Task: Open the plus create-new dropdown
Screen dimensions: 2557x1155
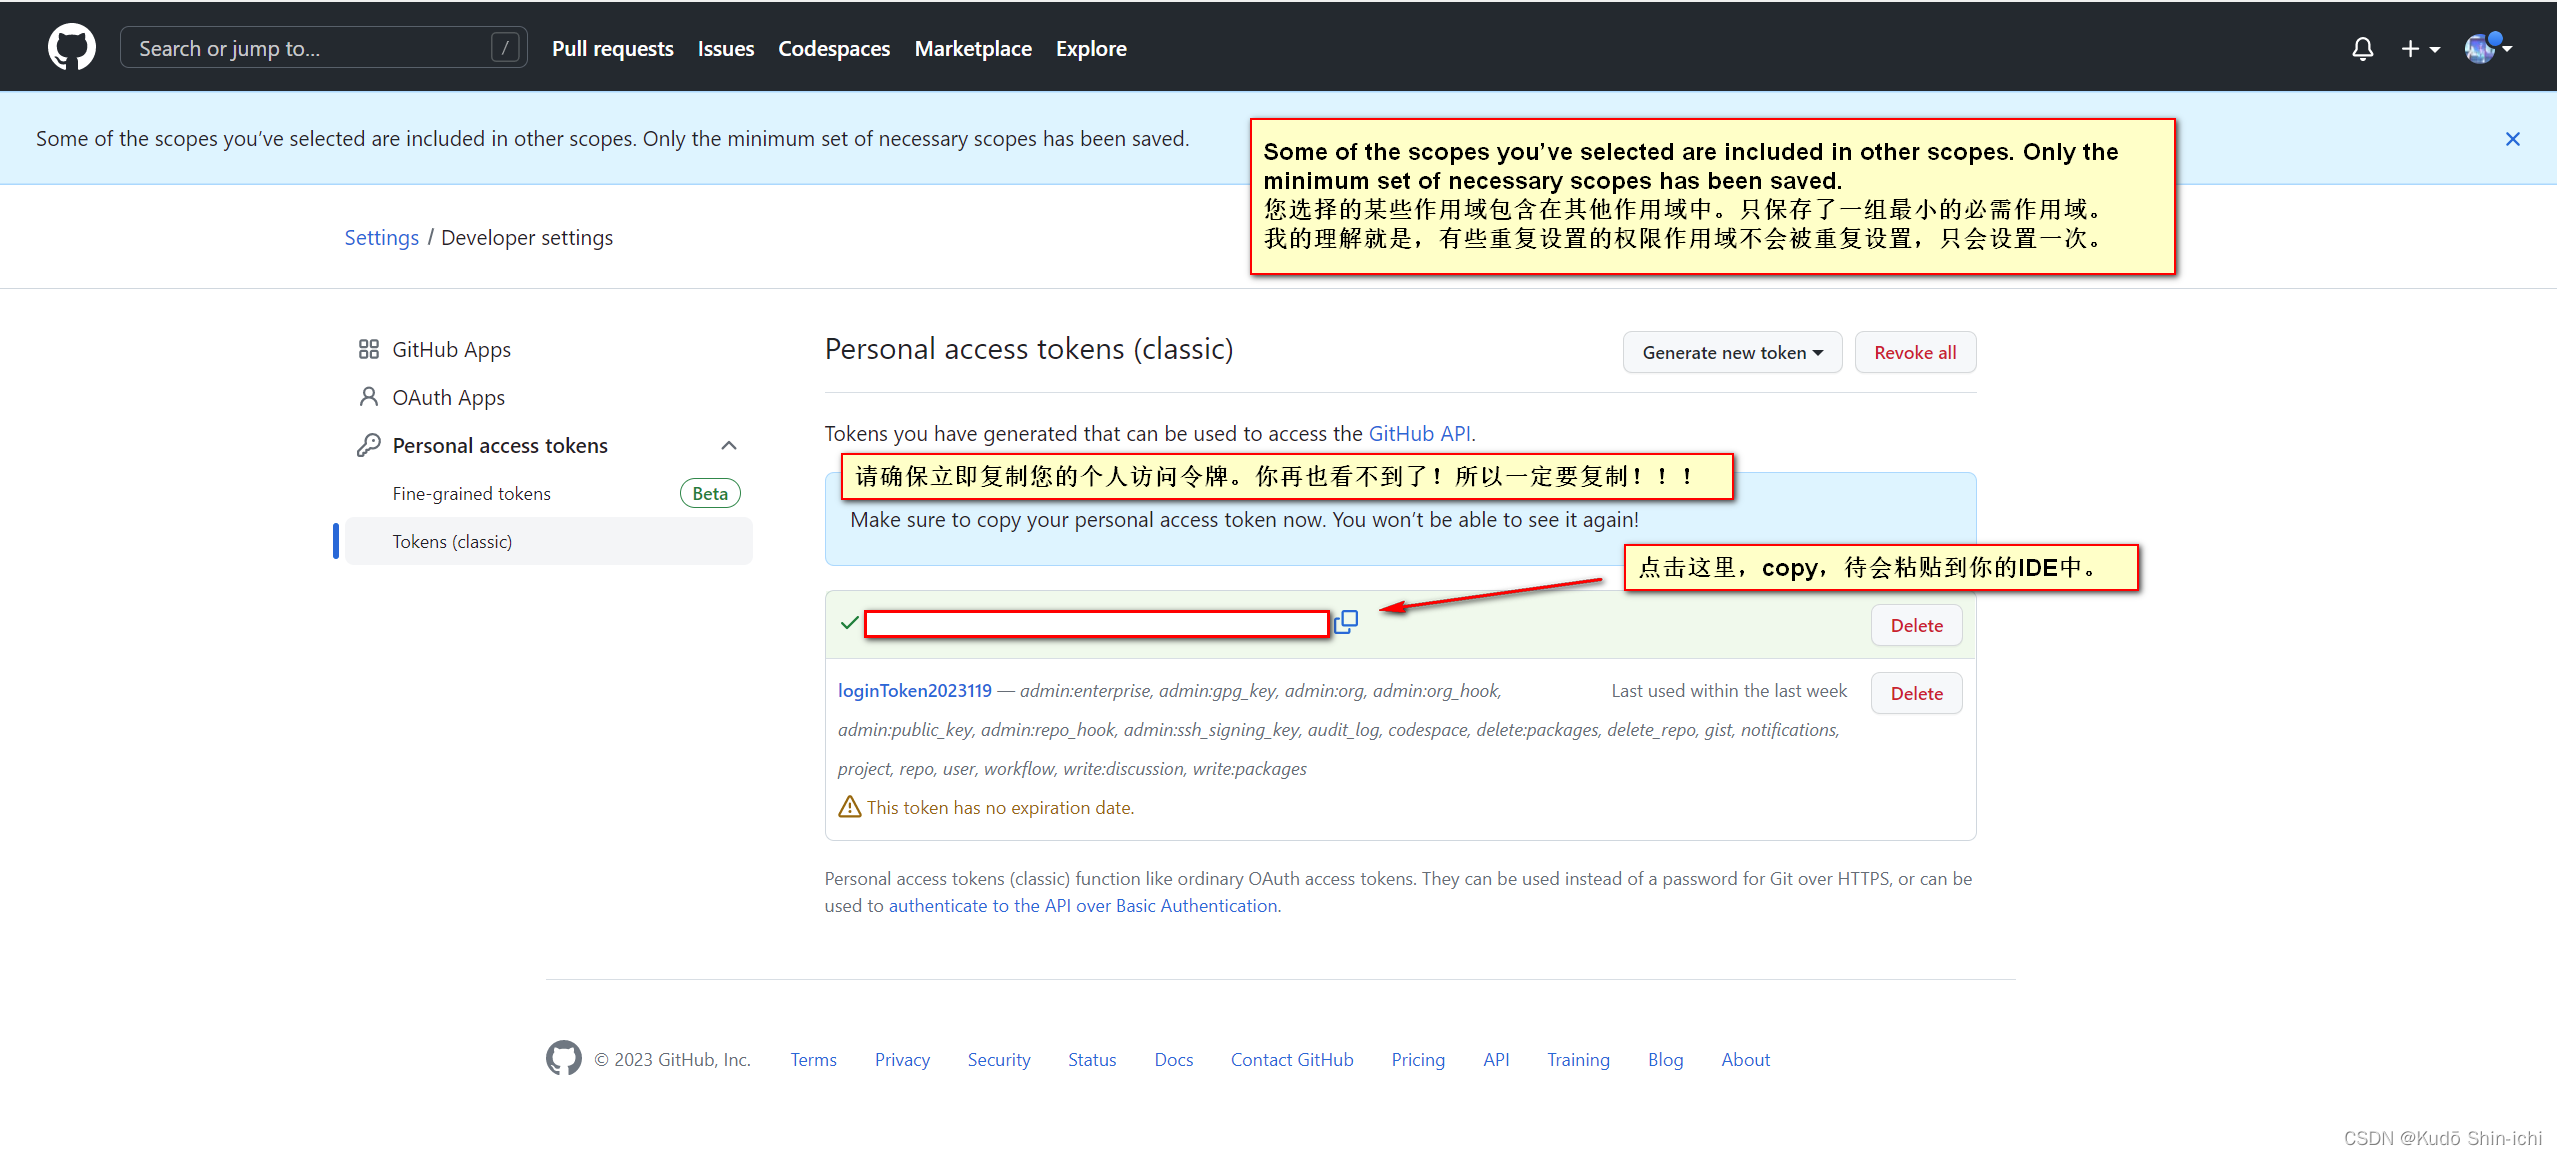Action: tap(2420, 48)
